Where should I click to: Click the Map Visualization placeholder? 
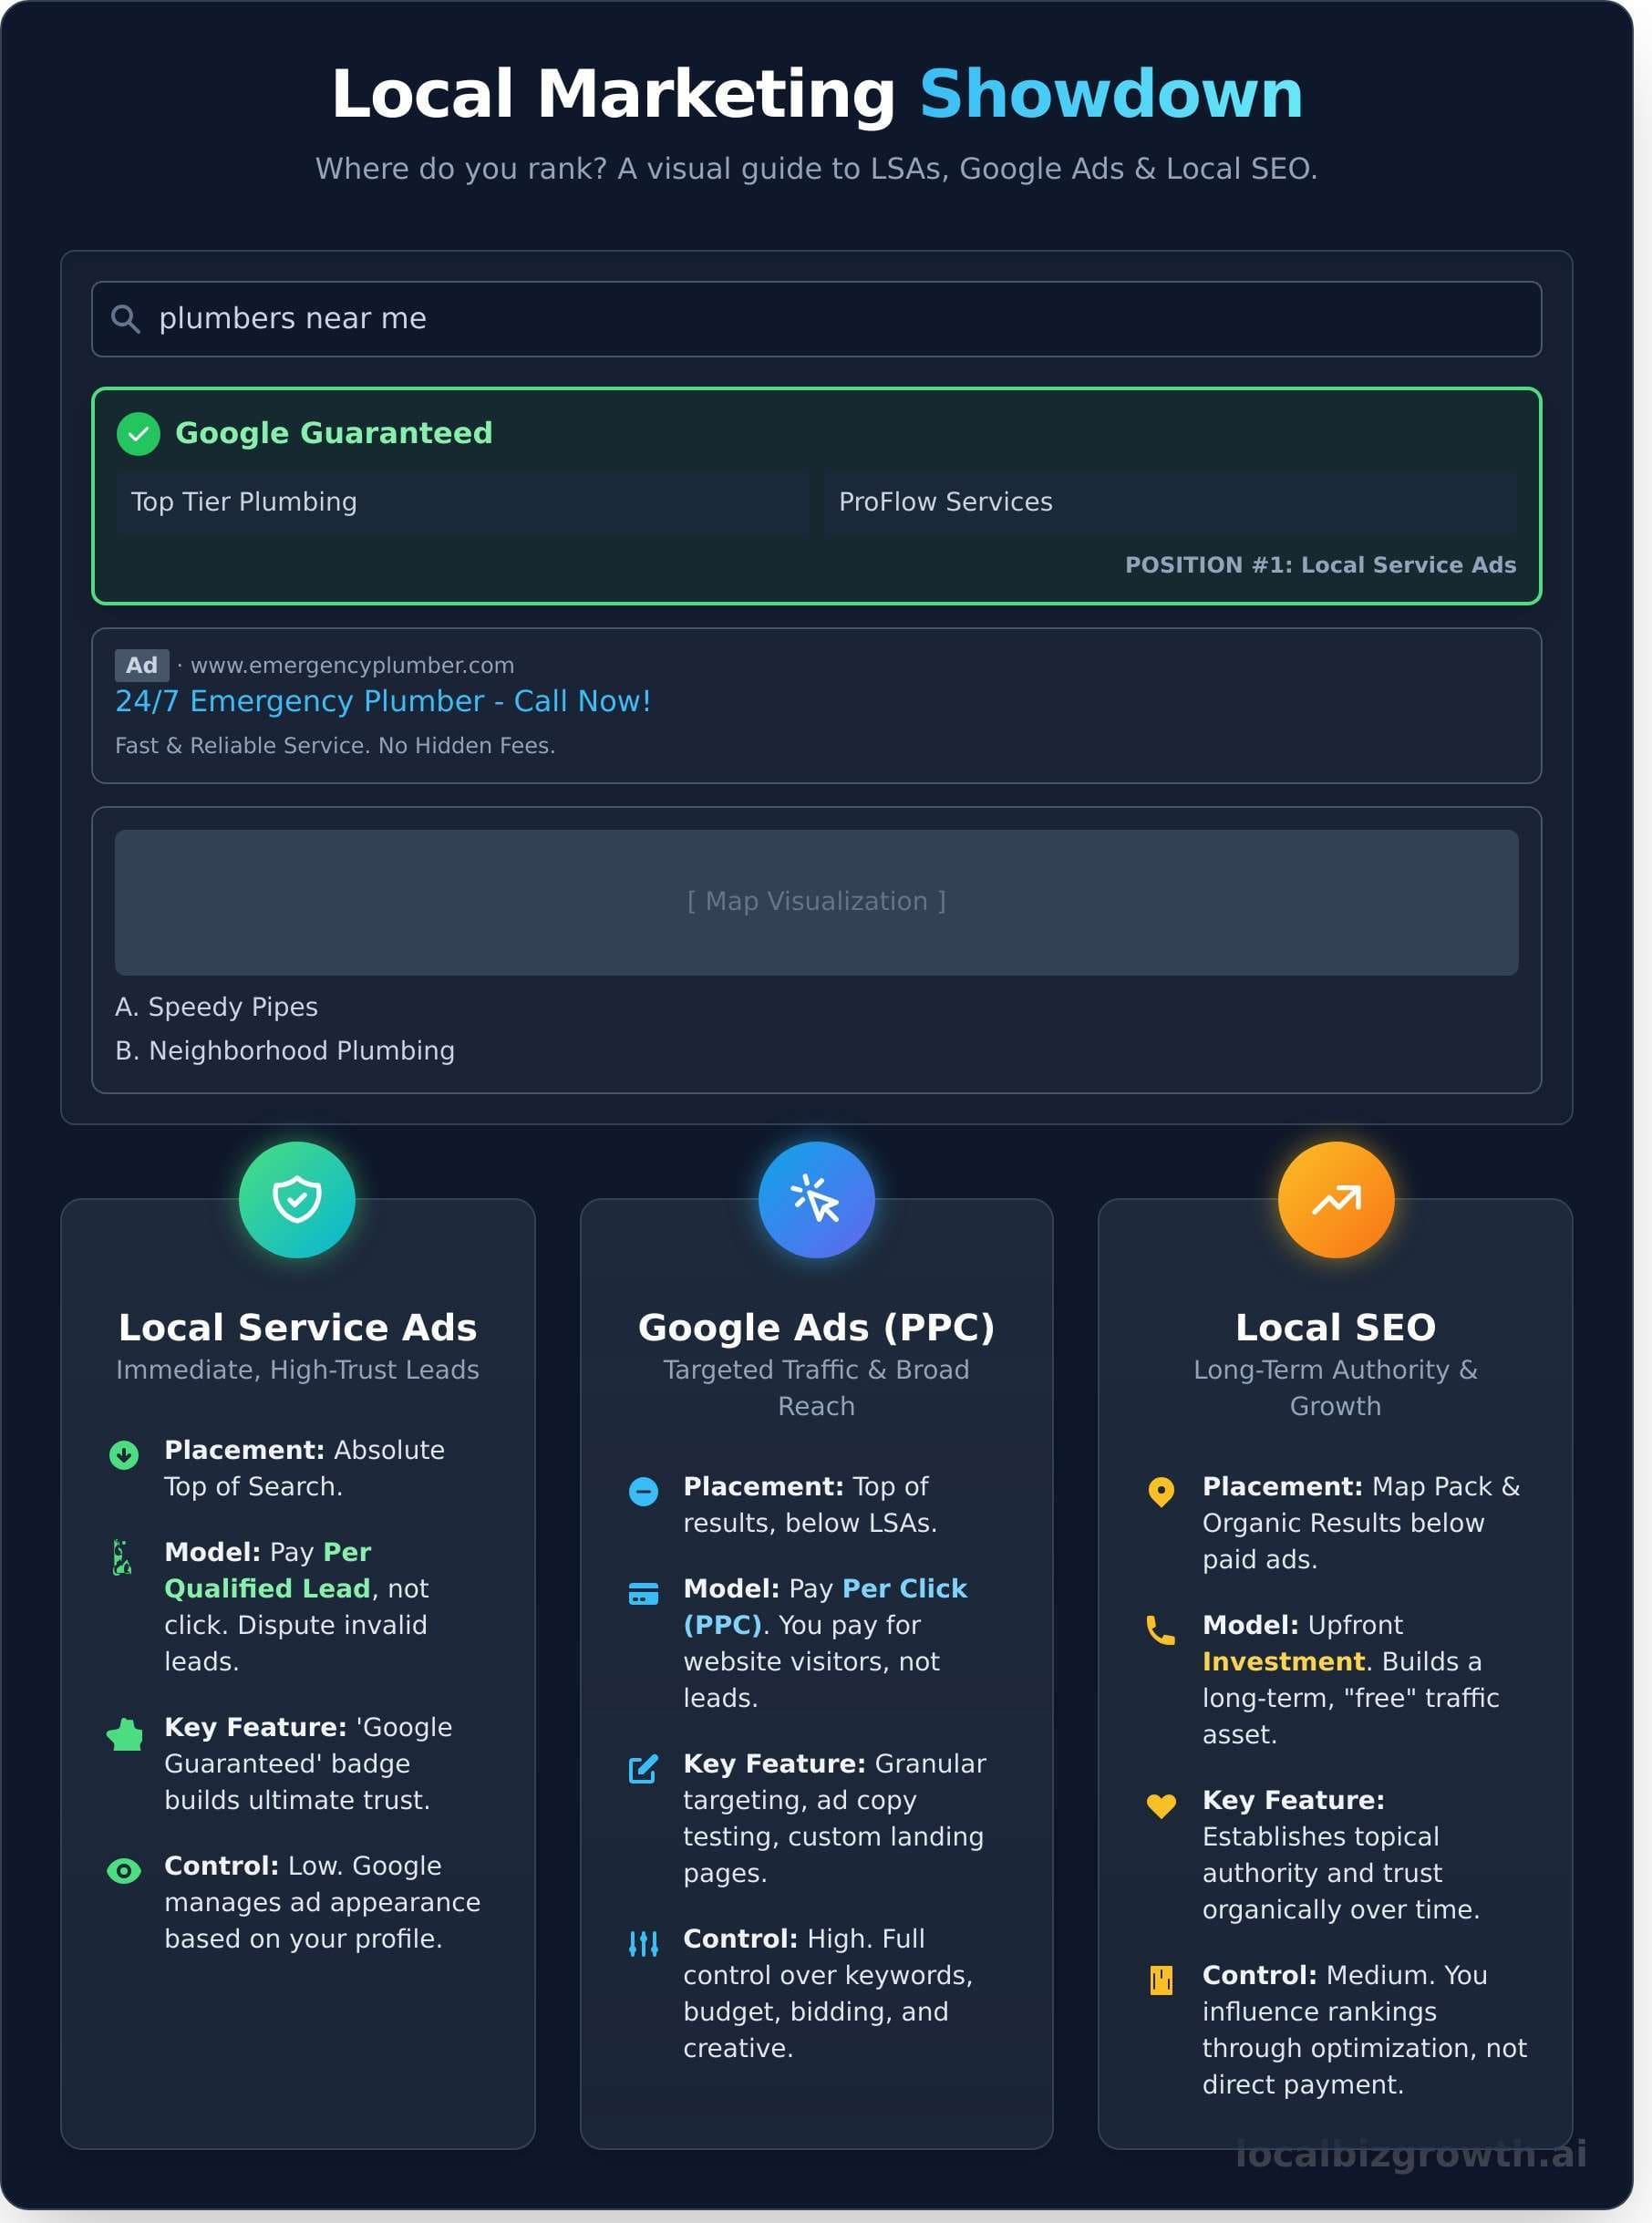point(816,902)
